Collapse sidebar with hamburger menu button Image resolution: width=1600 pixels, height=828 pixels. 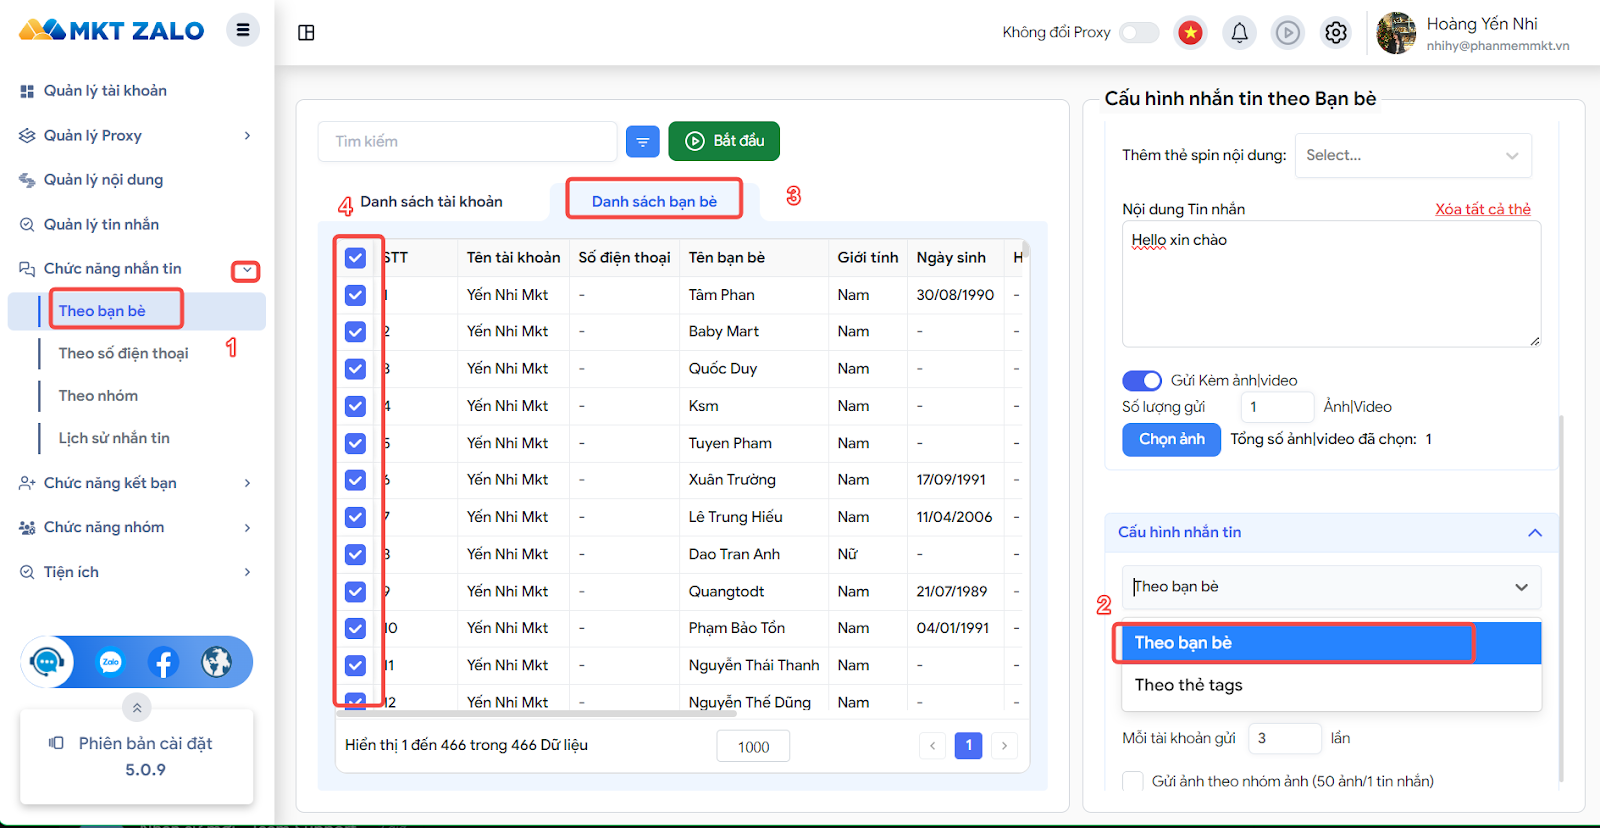tap(242, 30)
